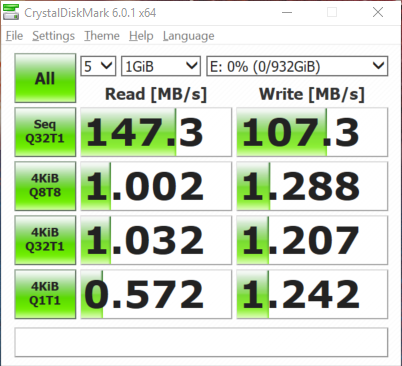Open the Theme menu
Screen dimensions: 402x366
[102, 36]
